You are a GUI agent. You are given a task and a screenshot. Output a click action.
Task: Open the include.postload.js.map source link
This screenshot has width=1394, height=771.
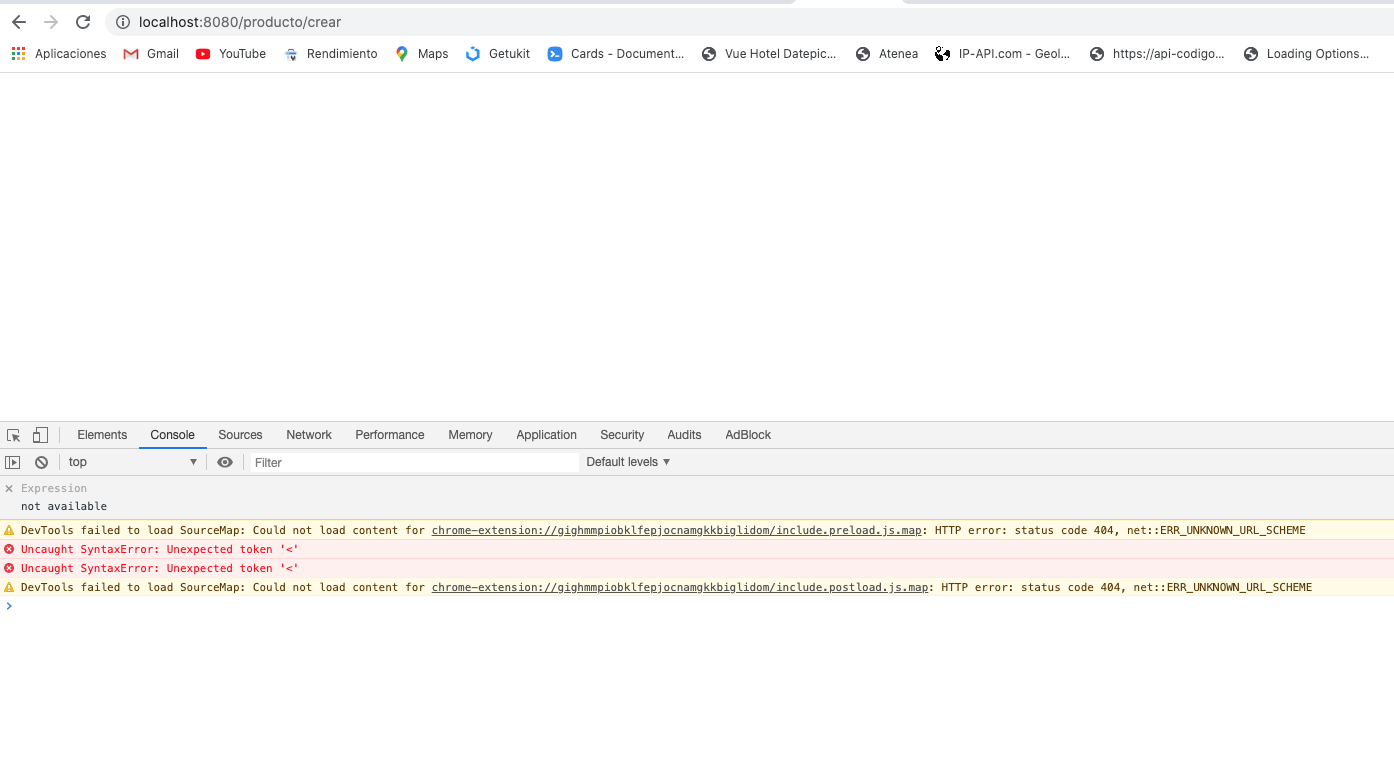[680, 587]
